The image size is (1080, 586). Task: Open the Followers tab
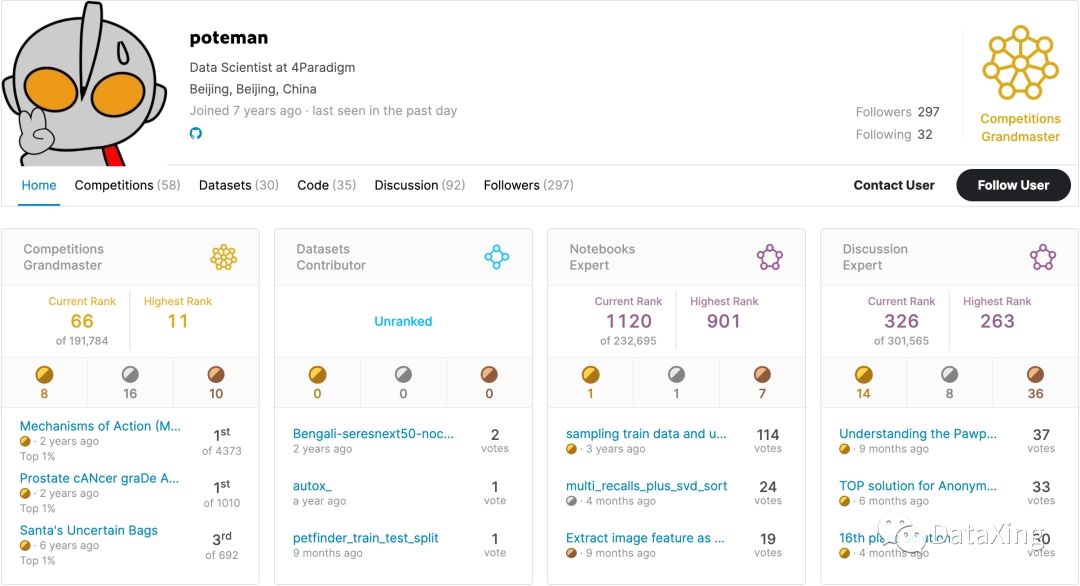pos(527,185)
